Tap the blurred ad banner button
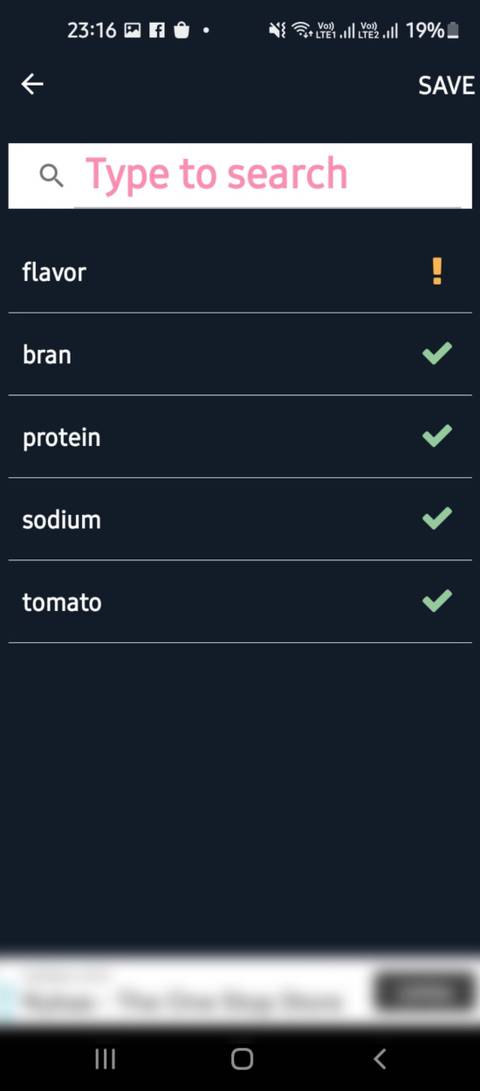The width and height of the screenshot is (480, 1091). pos(424,993)
